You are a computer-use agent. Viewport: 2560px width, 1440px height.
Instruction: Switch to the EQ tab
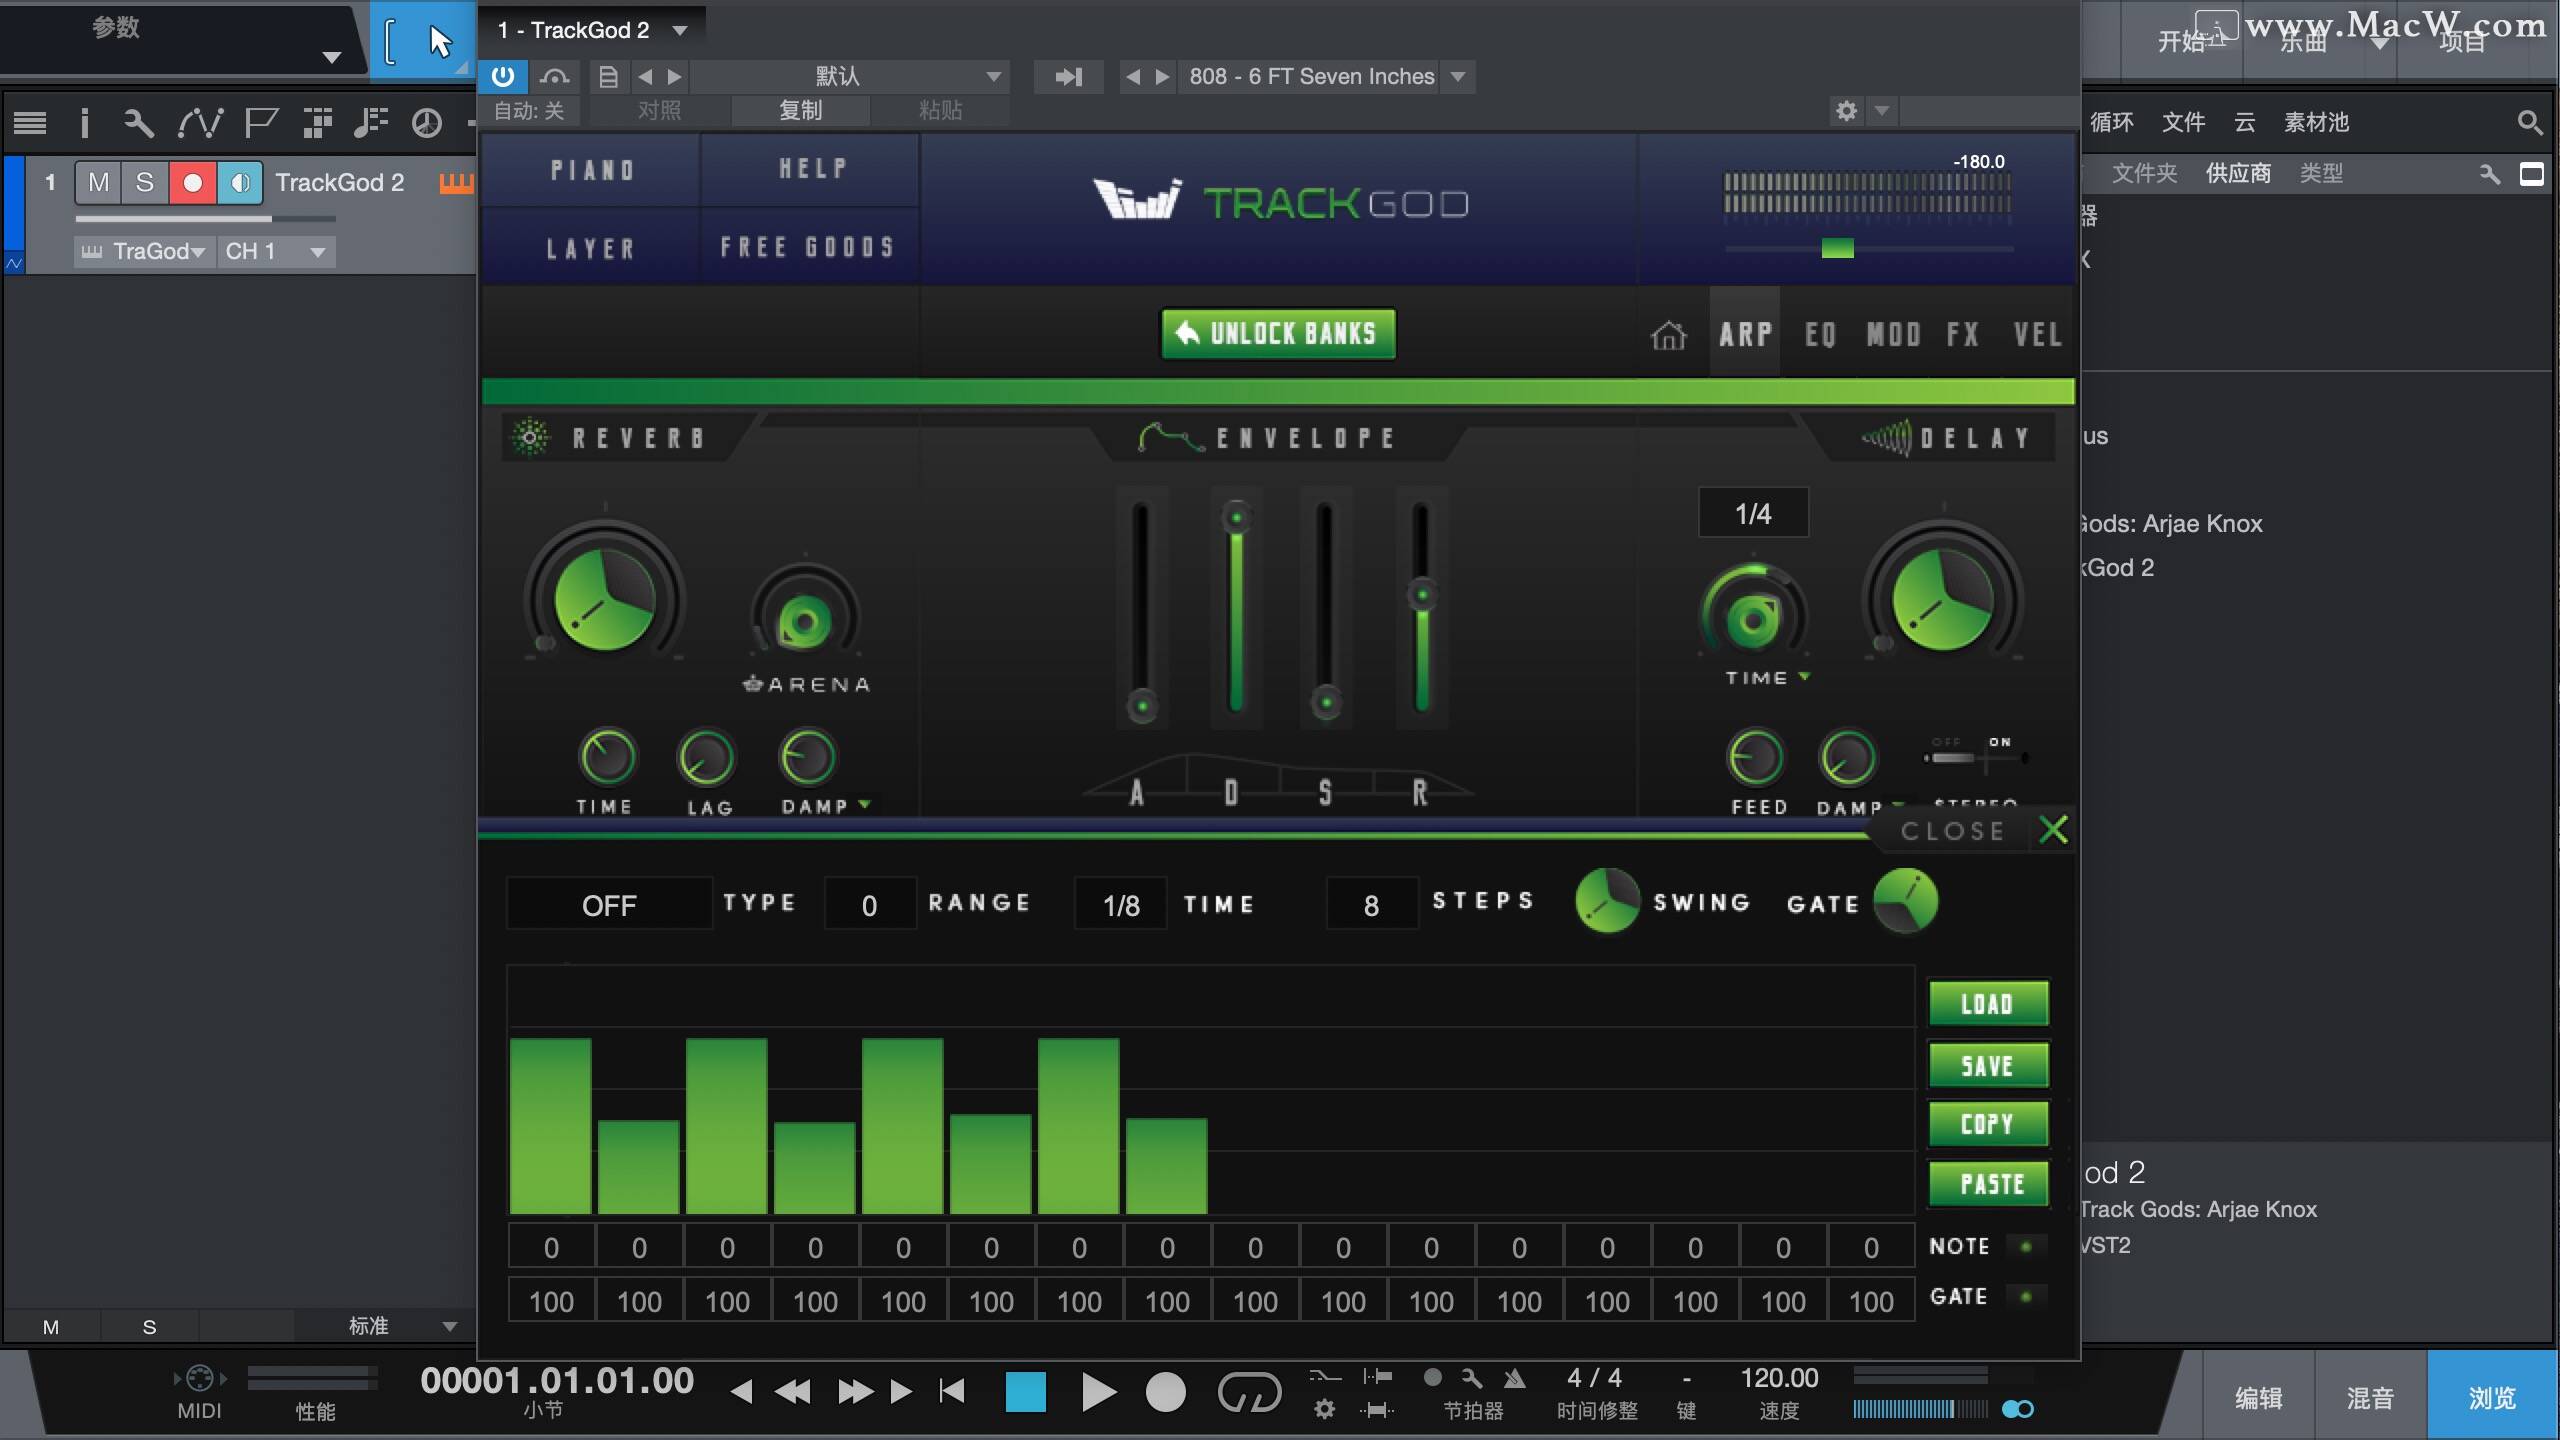click(x=1820, y=335)
